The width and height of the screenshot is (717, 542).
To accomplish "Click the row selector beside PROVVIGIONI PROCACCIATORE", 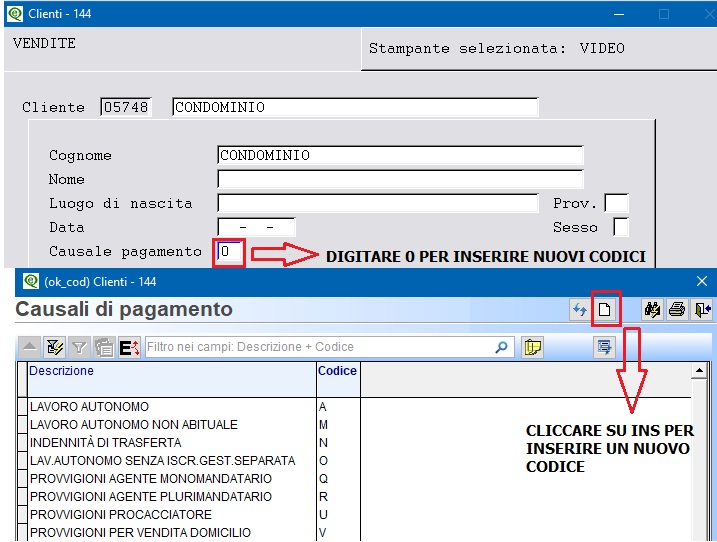I will tap(22, 515).
